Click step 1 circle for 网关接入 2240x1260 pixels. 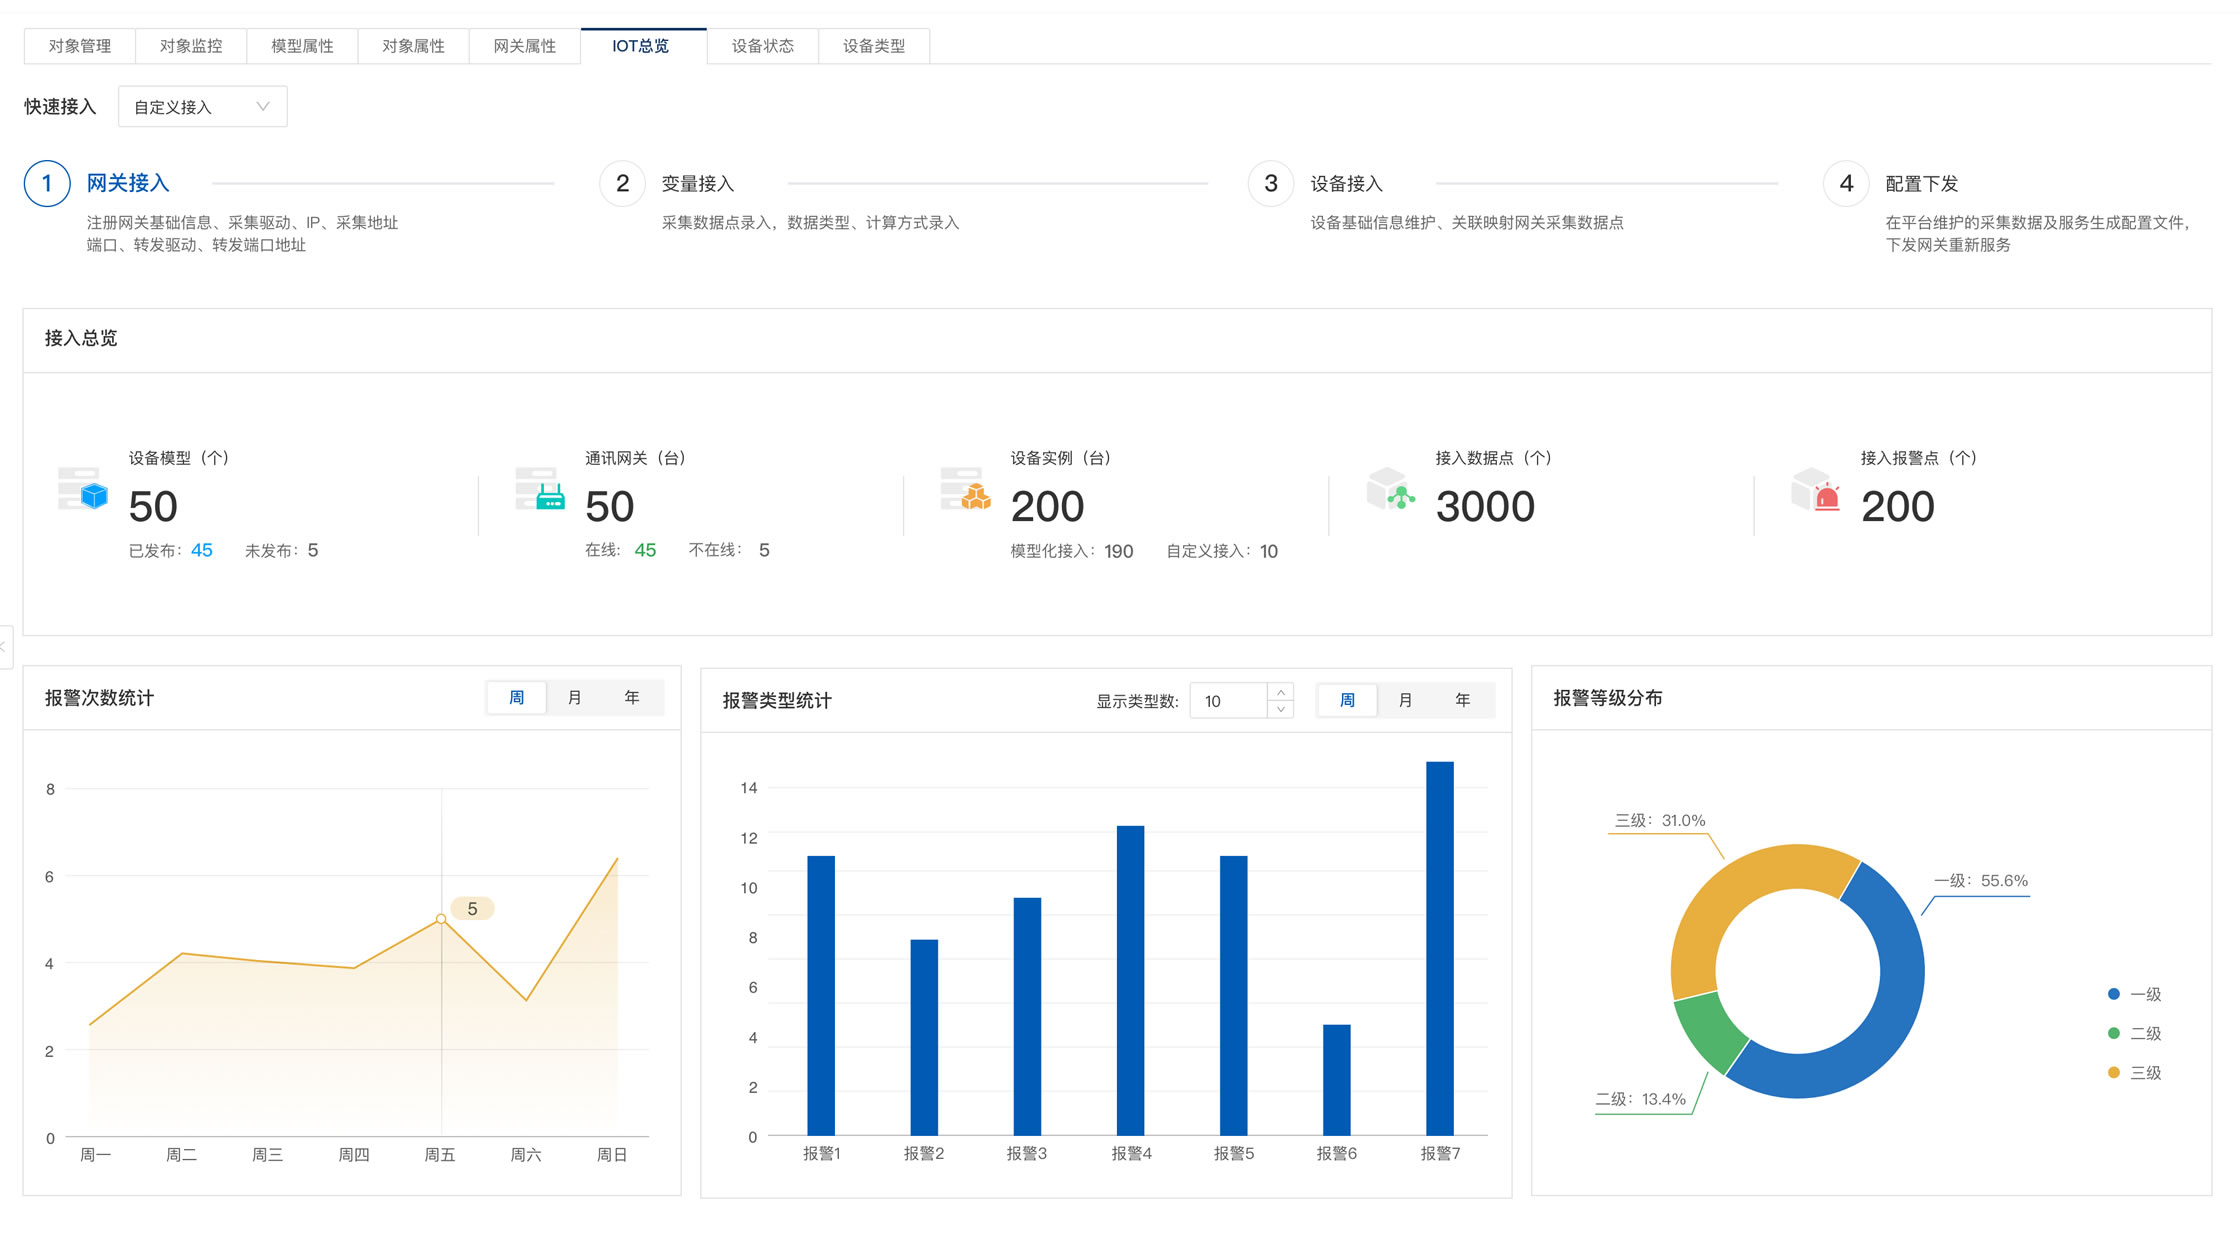click(47, 184)
